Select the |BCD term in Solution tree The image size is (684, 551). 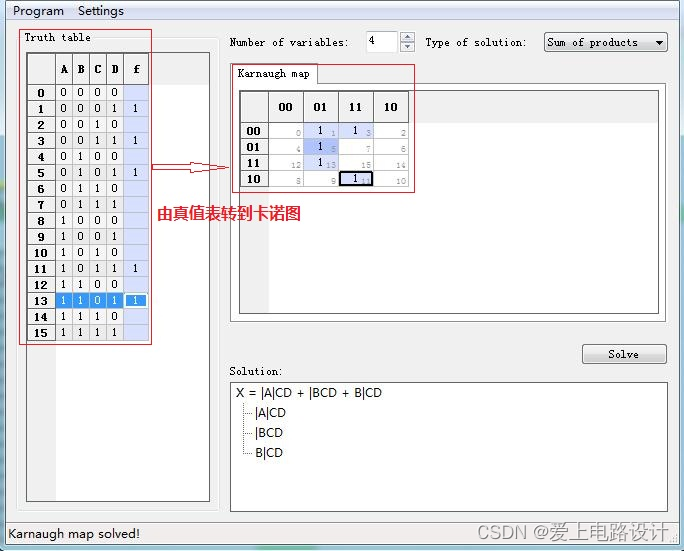click(x=269, y=433)
